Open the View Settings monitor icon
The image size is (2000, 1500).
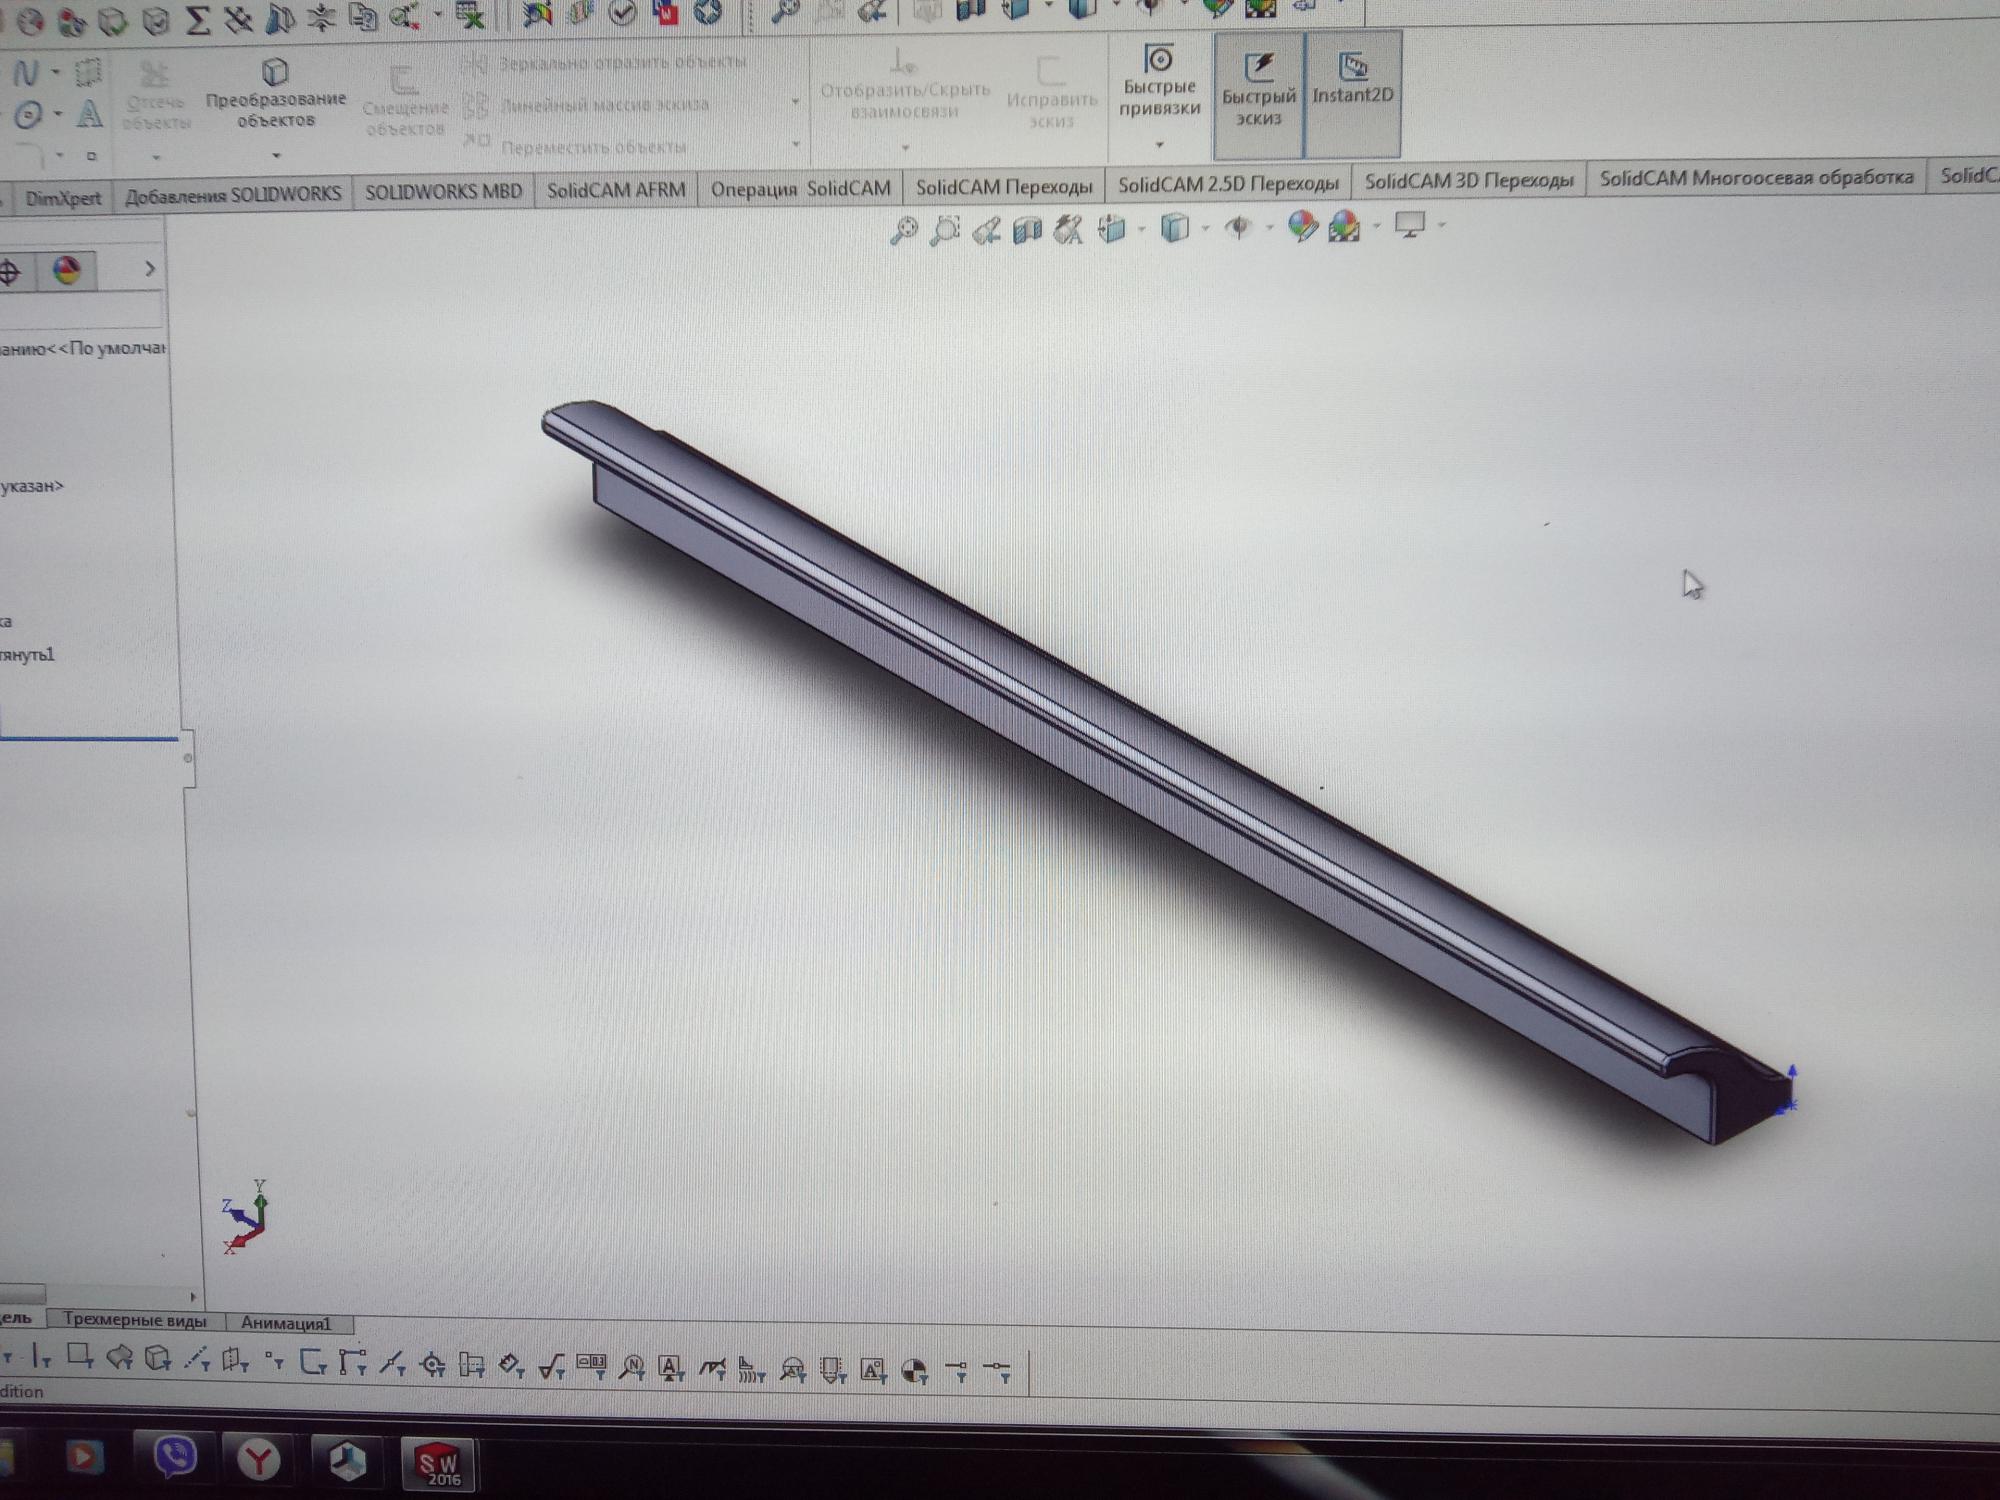1410,226
